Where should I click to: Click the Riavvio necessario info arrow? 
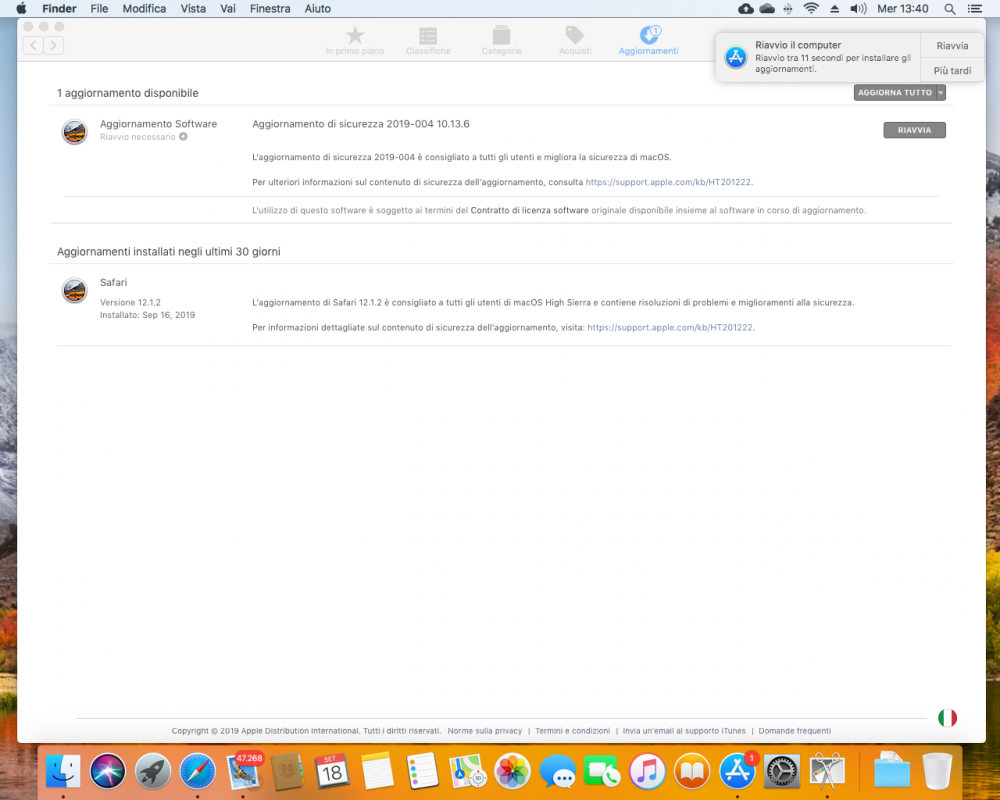[x=183, y=137]
